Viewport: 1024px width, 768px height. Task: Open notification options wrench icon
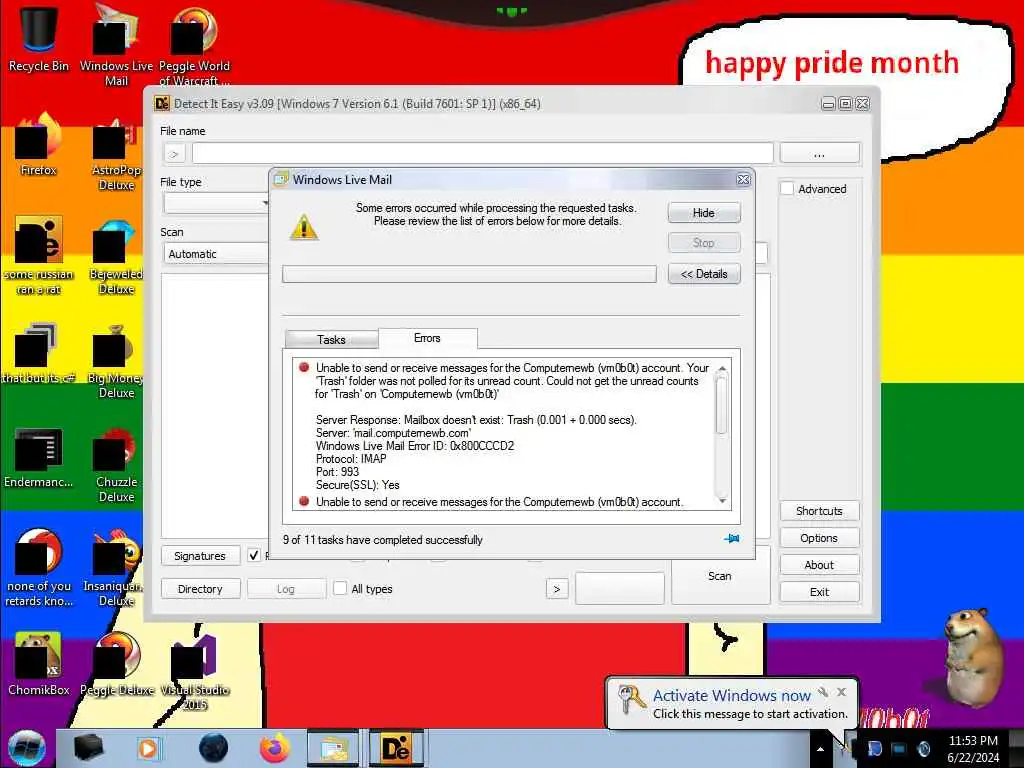[823, 692]
